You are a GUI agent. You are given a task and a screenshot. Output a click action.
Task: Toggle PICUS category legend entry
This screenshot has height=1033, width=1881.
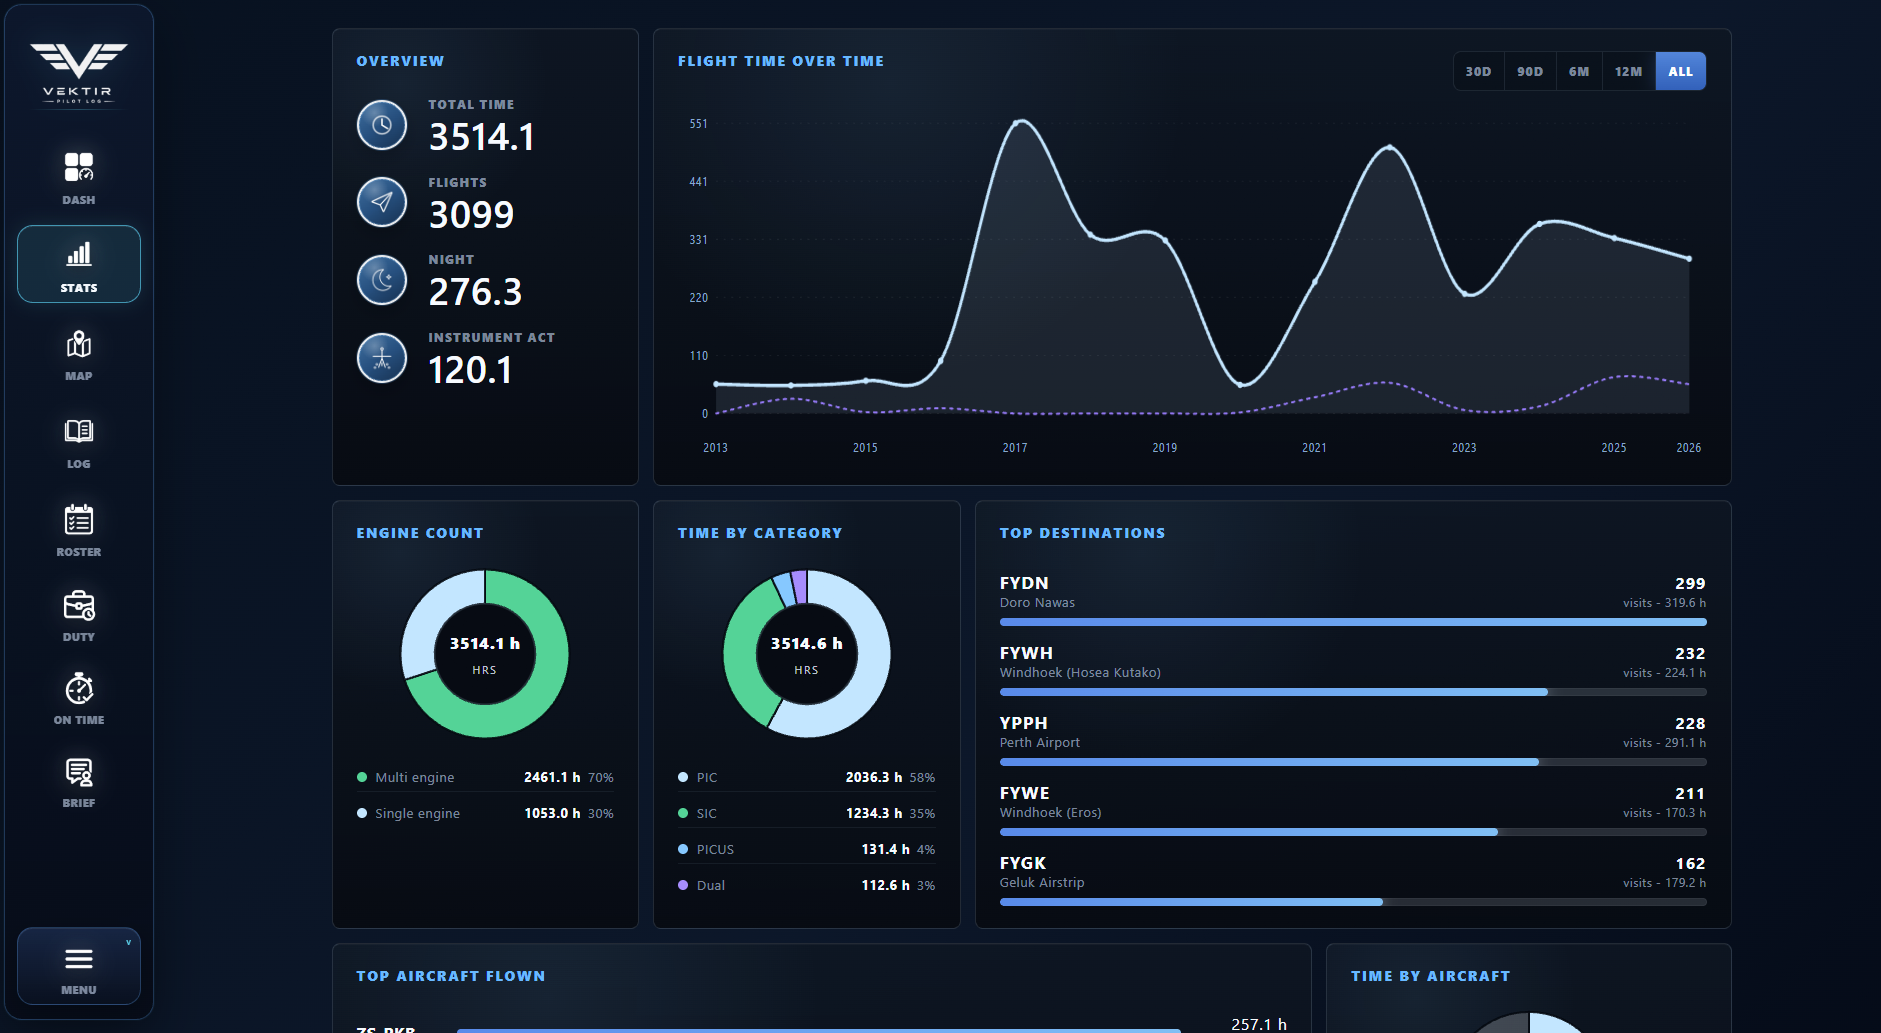pyautogui.click(x=807, y=849)
